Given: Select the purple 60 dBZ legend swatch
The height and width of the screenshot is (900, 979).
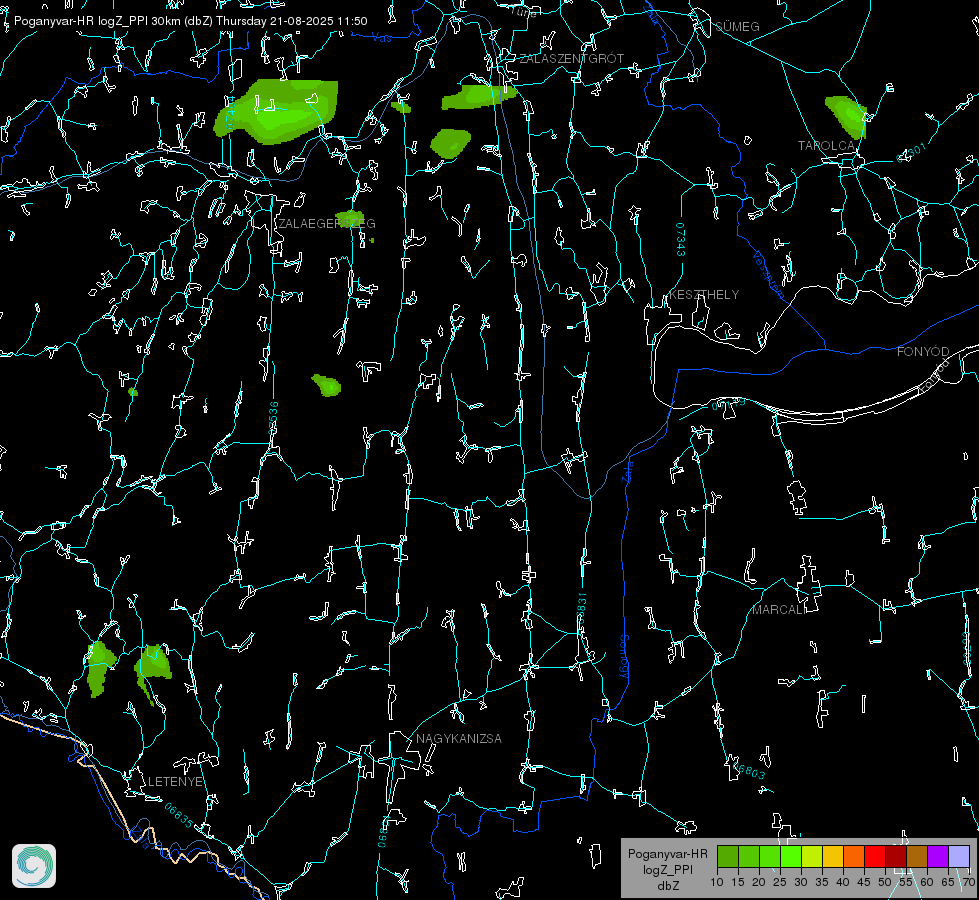Looking at the screenshot, I should (x=938, y=856).
